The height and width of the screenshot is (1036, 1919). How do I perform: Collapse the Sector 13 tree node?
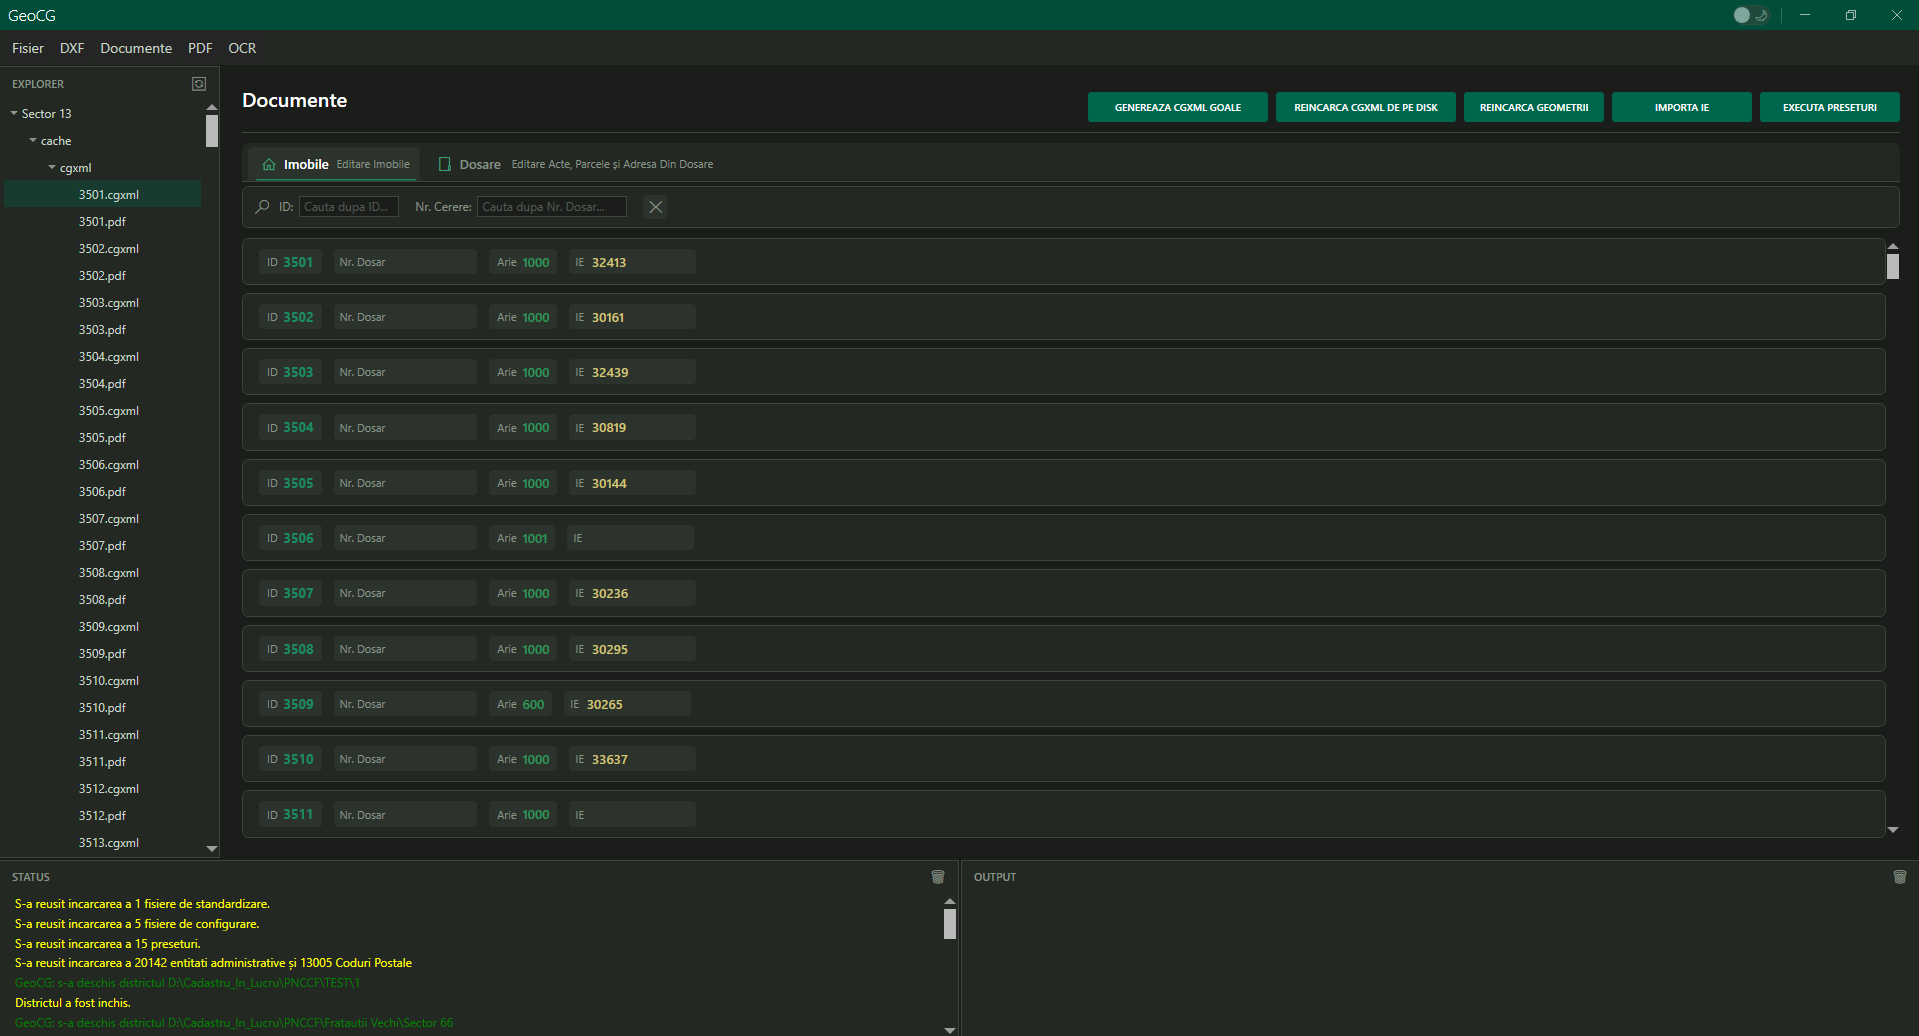[14, 114]
